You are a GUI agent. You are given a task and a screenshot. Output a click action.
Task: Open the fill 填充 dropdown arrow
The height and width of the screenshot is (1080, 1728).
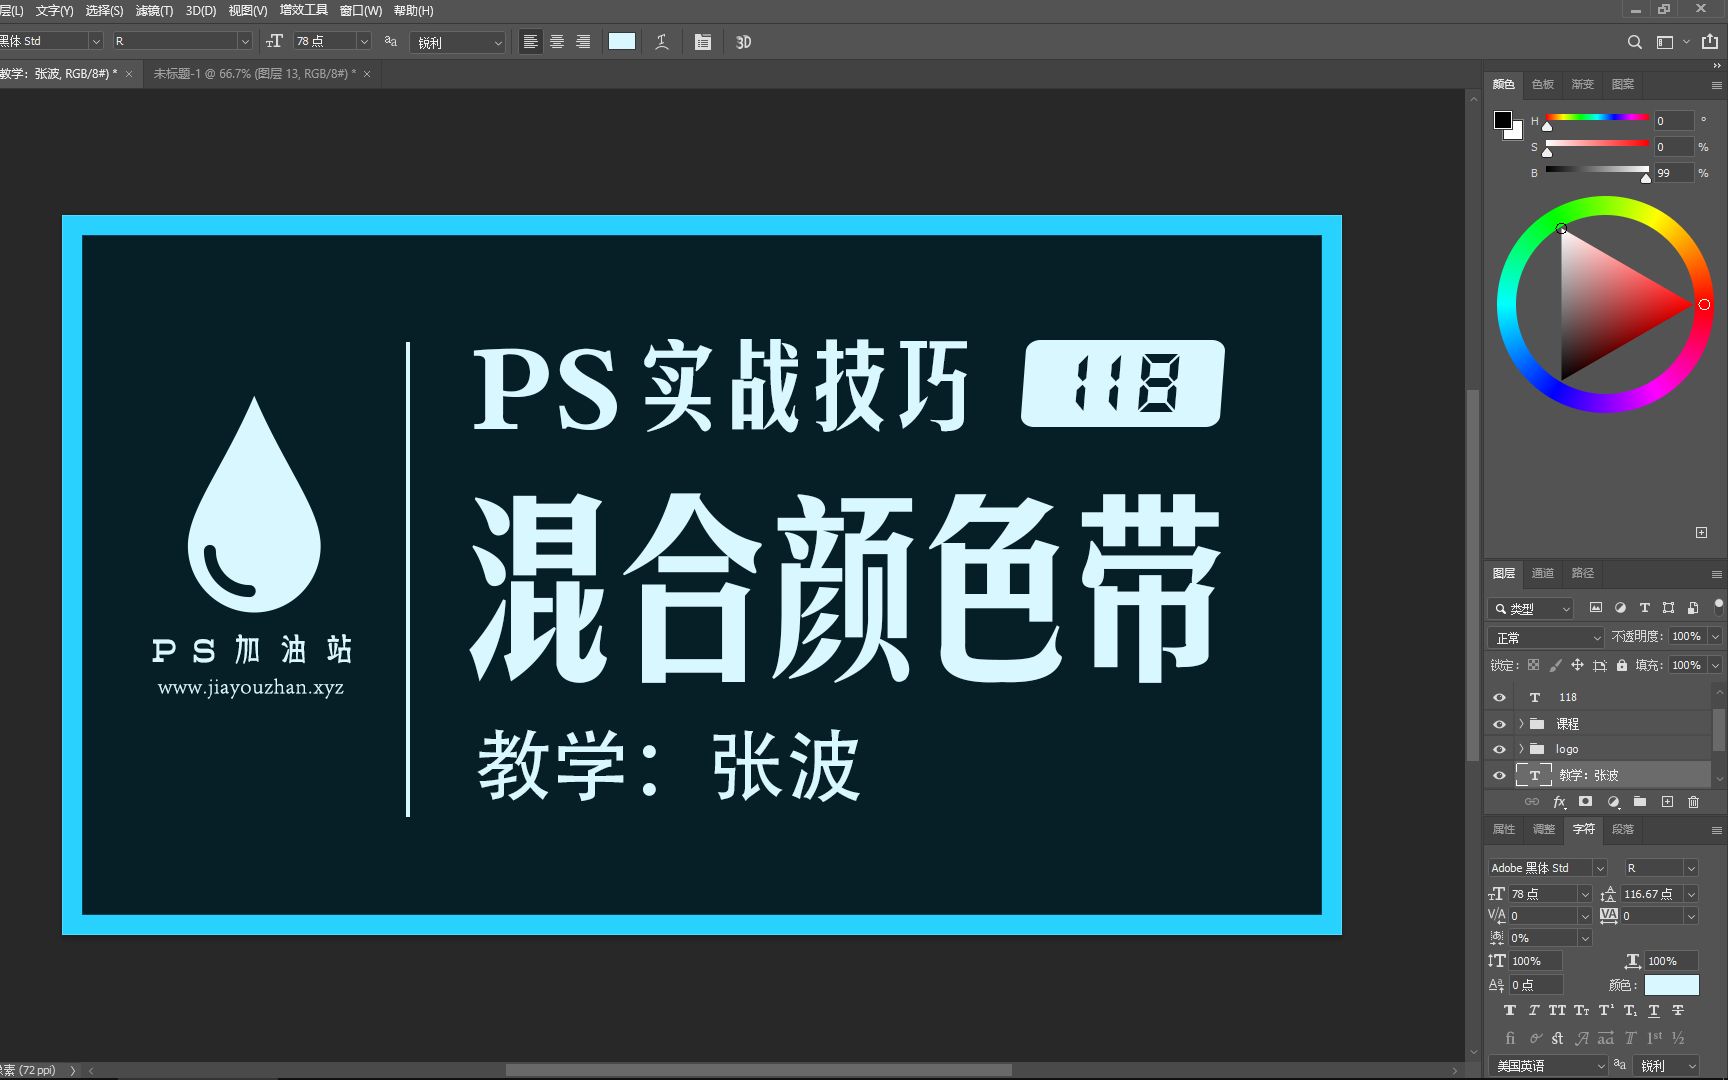1715,665
